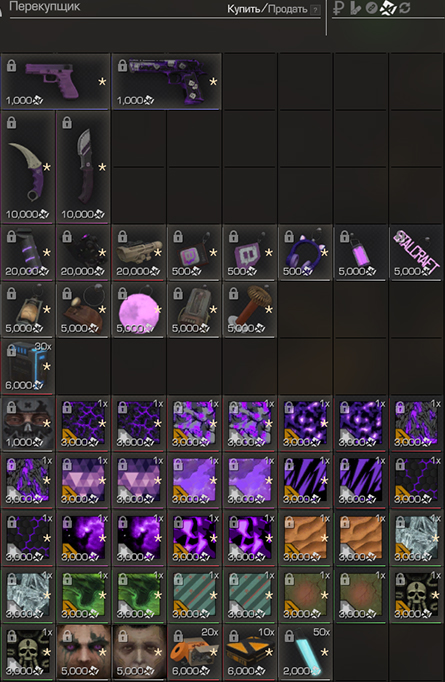Screen dimensions: 445x682
Task: Select the purple Glock pistol item
Action: click(x=55, y=82)
